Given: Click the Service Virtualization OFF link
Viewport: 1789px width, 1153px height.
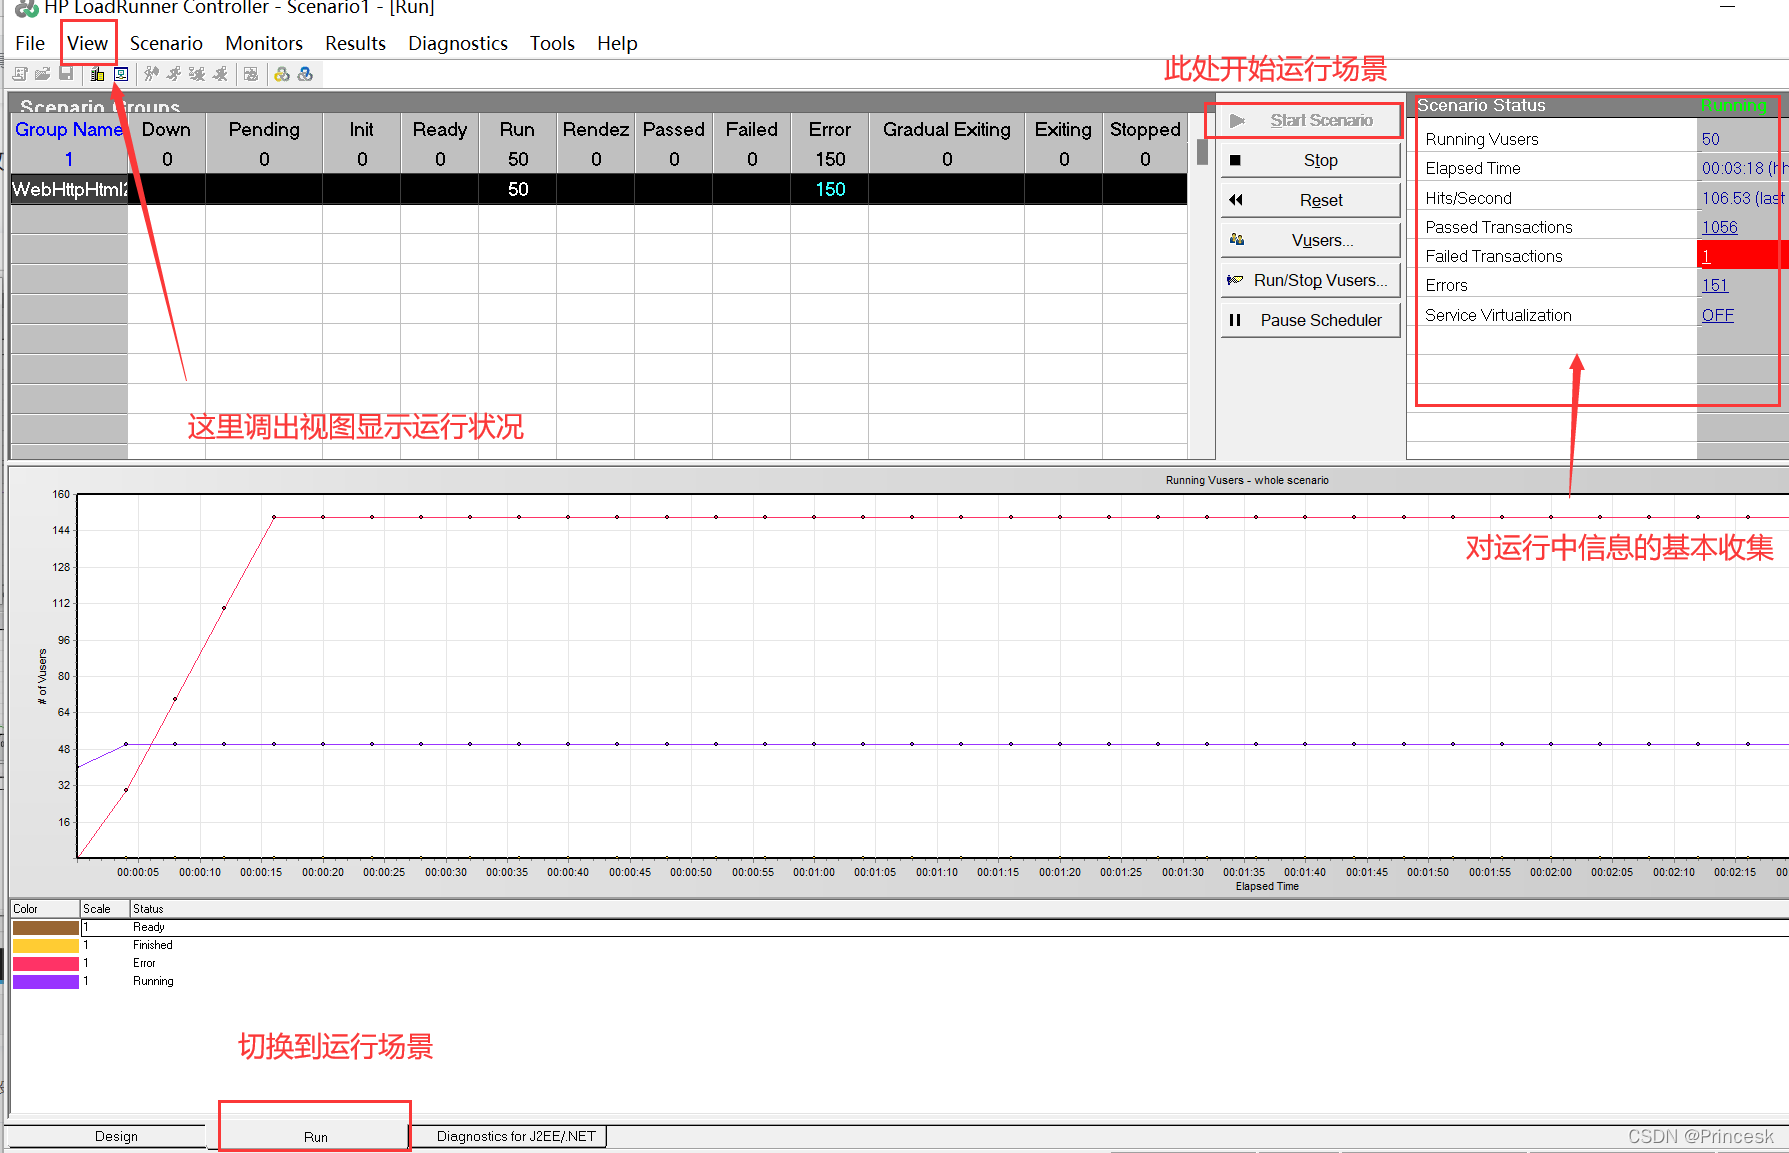Looking at the screenshot, I should pos(1717,315).
